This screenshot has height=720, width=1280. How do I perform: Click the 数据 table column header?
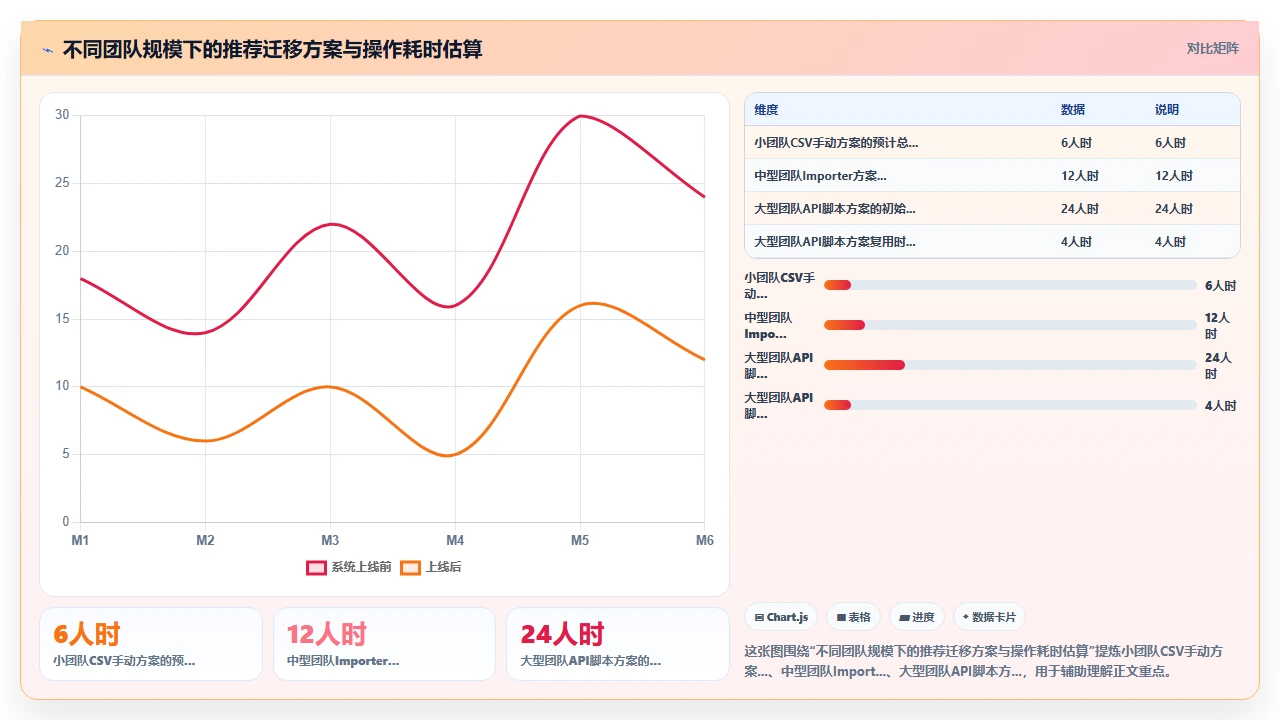[x=1073, y=110]
